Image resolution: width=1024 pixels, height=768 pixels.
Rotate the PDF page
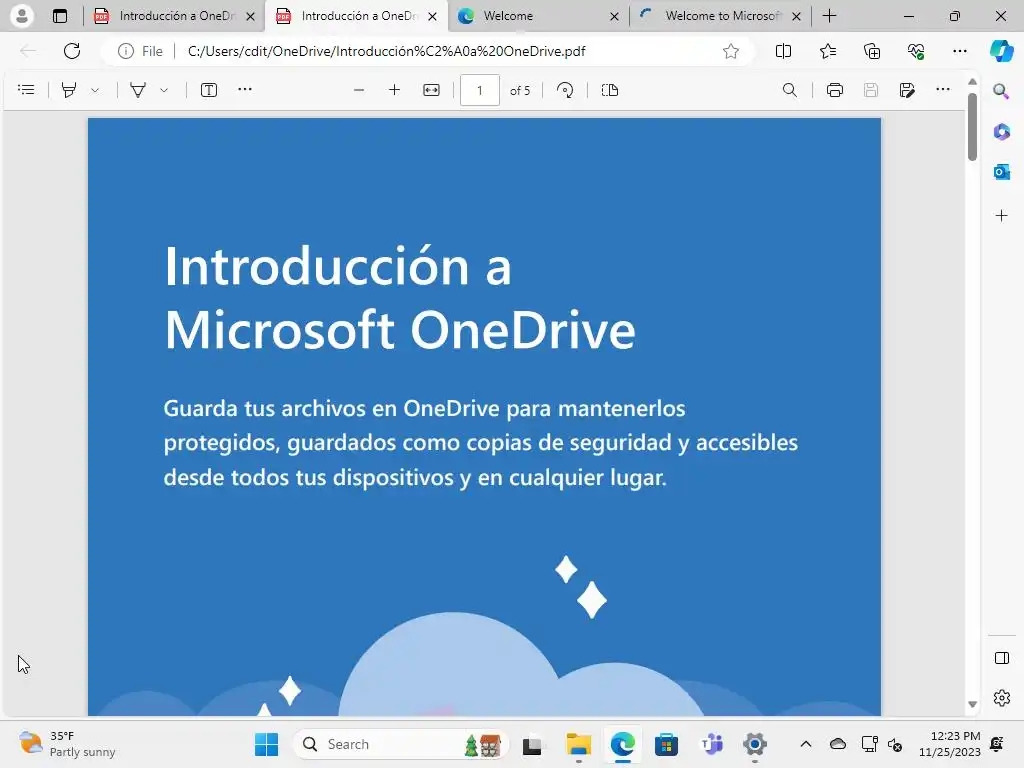pos(566,90)
